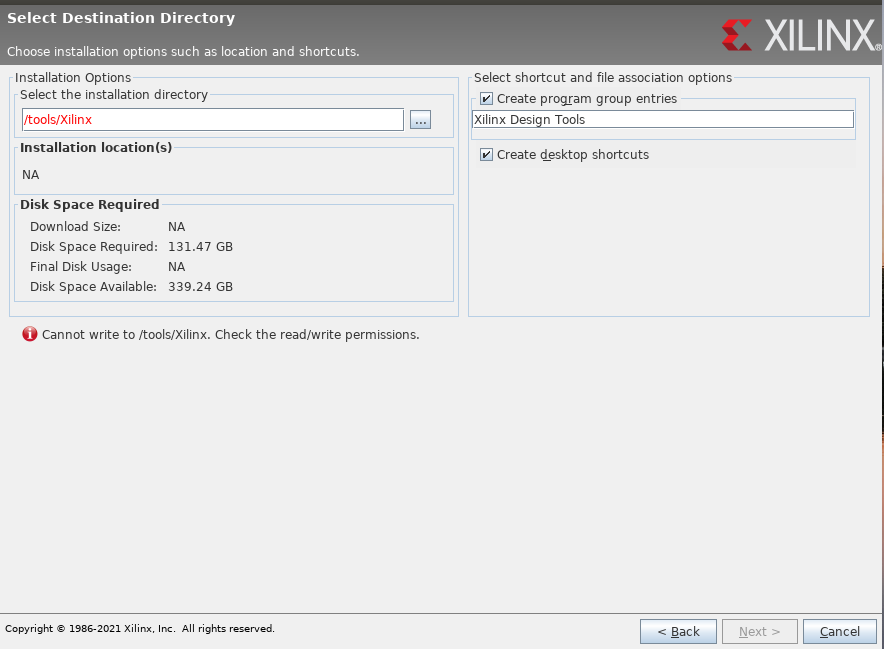This screenshot has width=884, height=649.
Task: Click the 'Final Disk Usage:' label
Action: click(x=81, y=267)
